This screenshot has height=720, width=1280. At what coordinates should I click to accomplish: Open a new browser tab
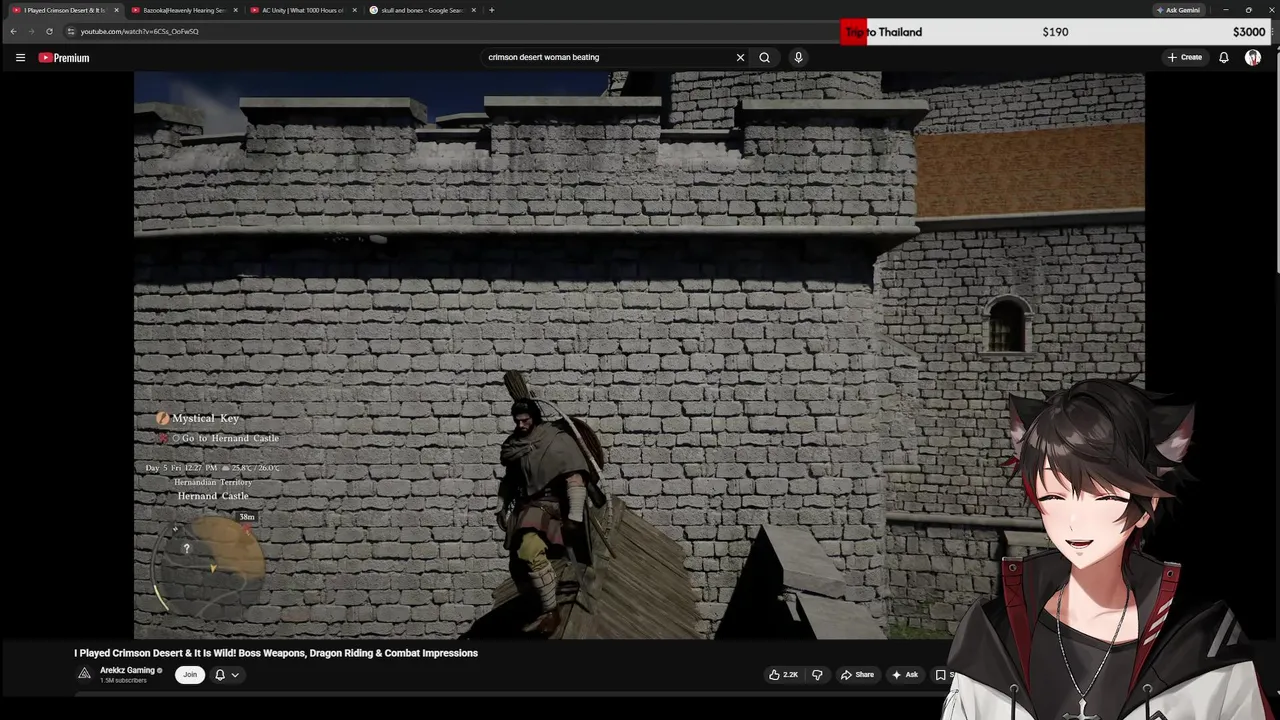click(x=491, y=10)
